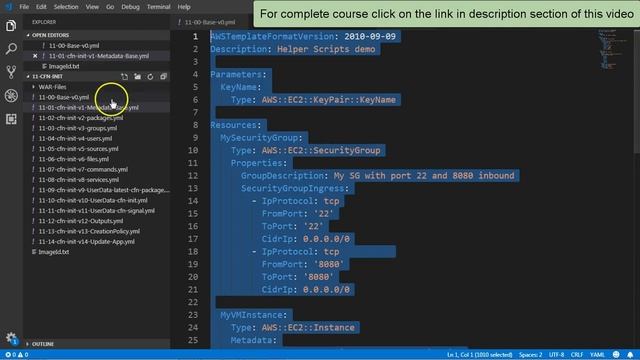Open the Source Control view icon
Screen dimensions: 640x360
tap(11, 72)
